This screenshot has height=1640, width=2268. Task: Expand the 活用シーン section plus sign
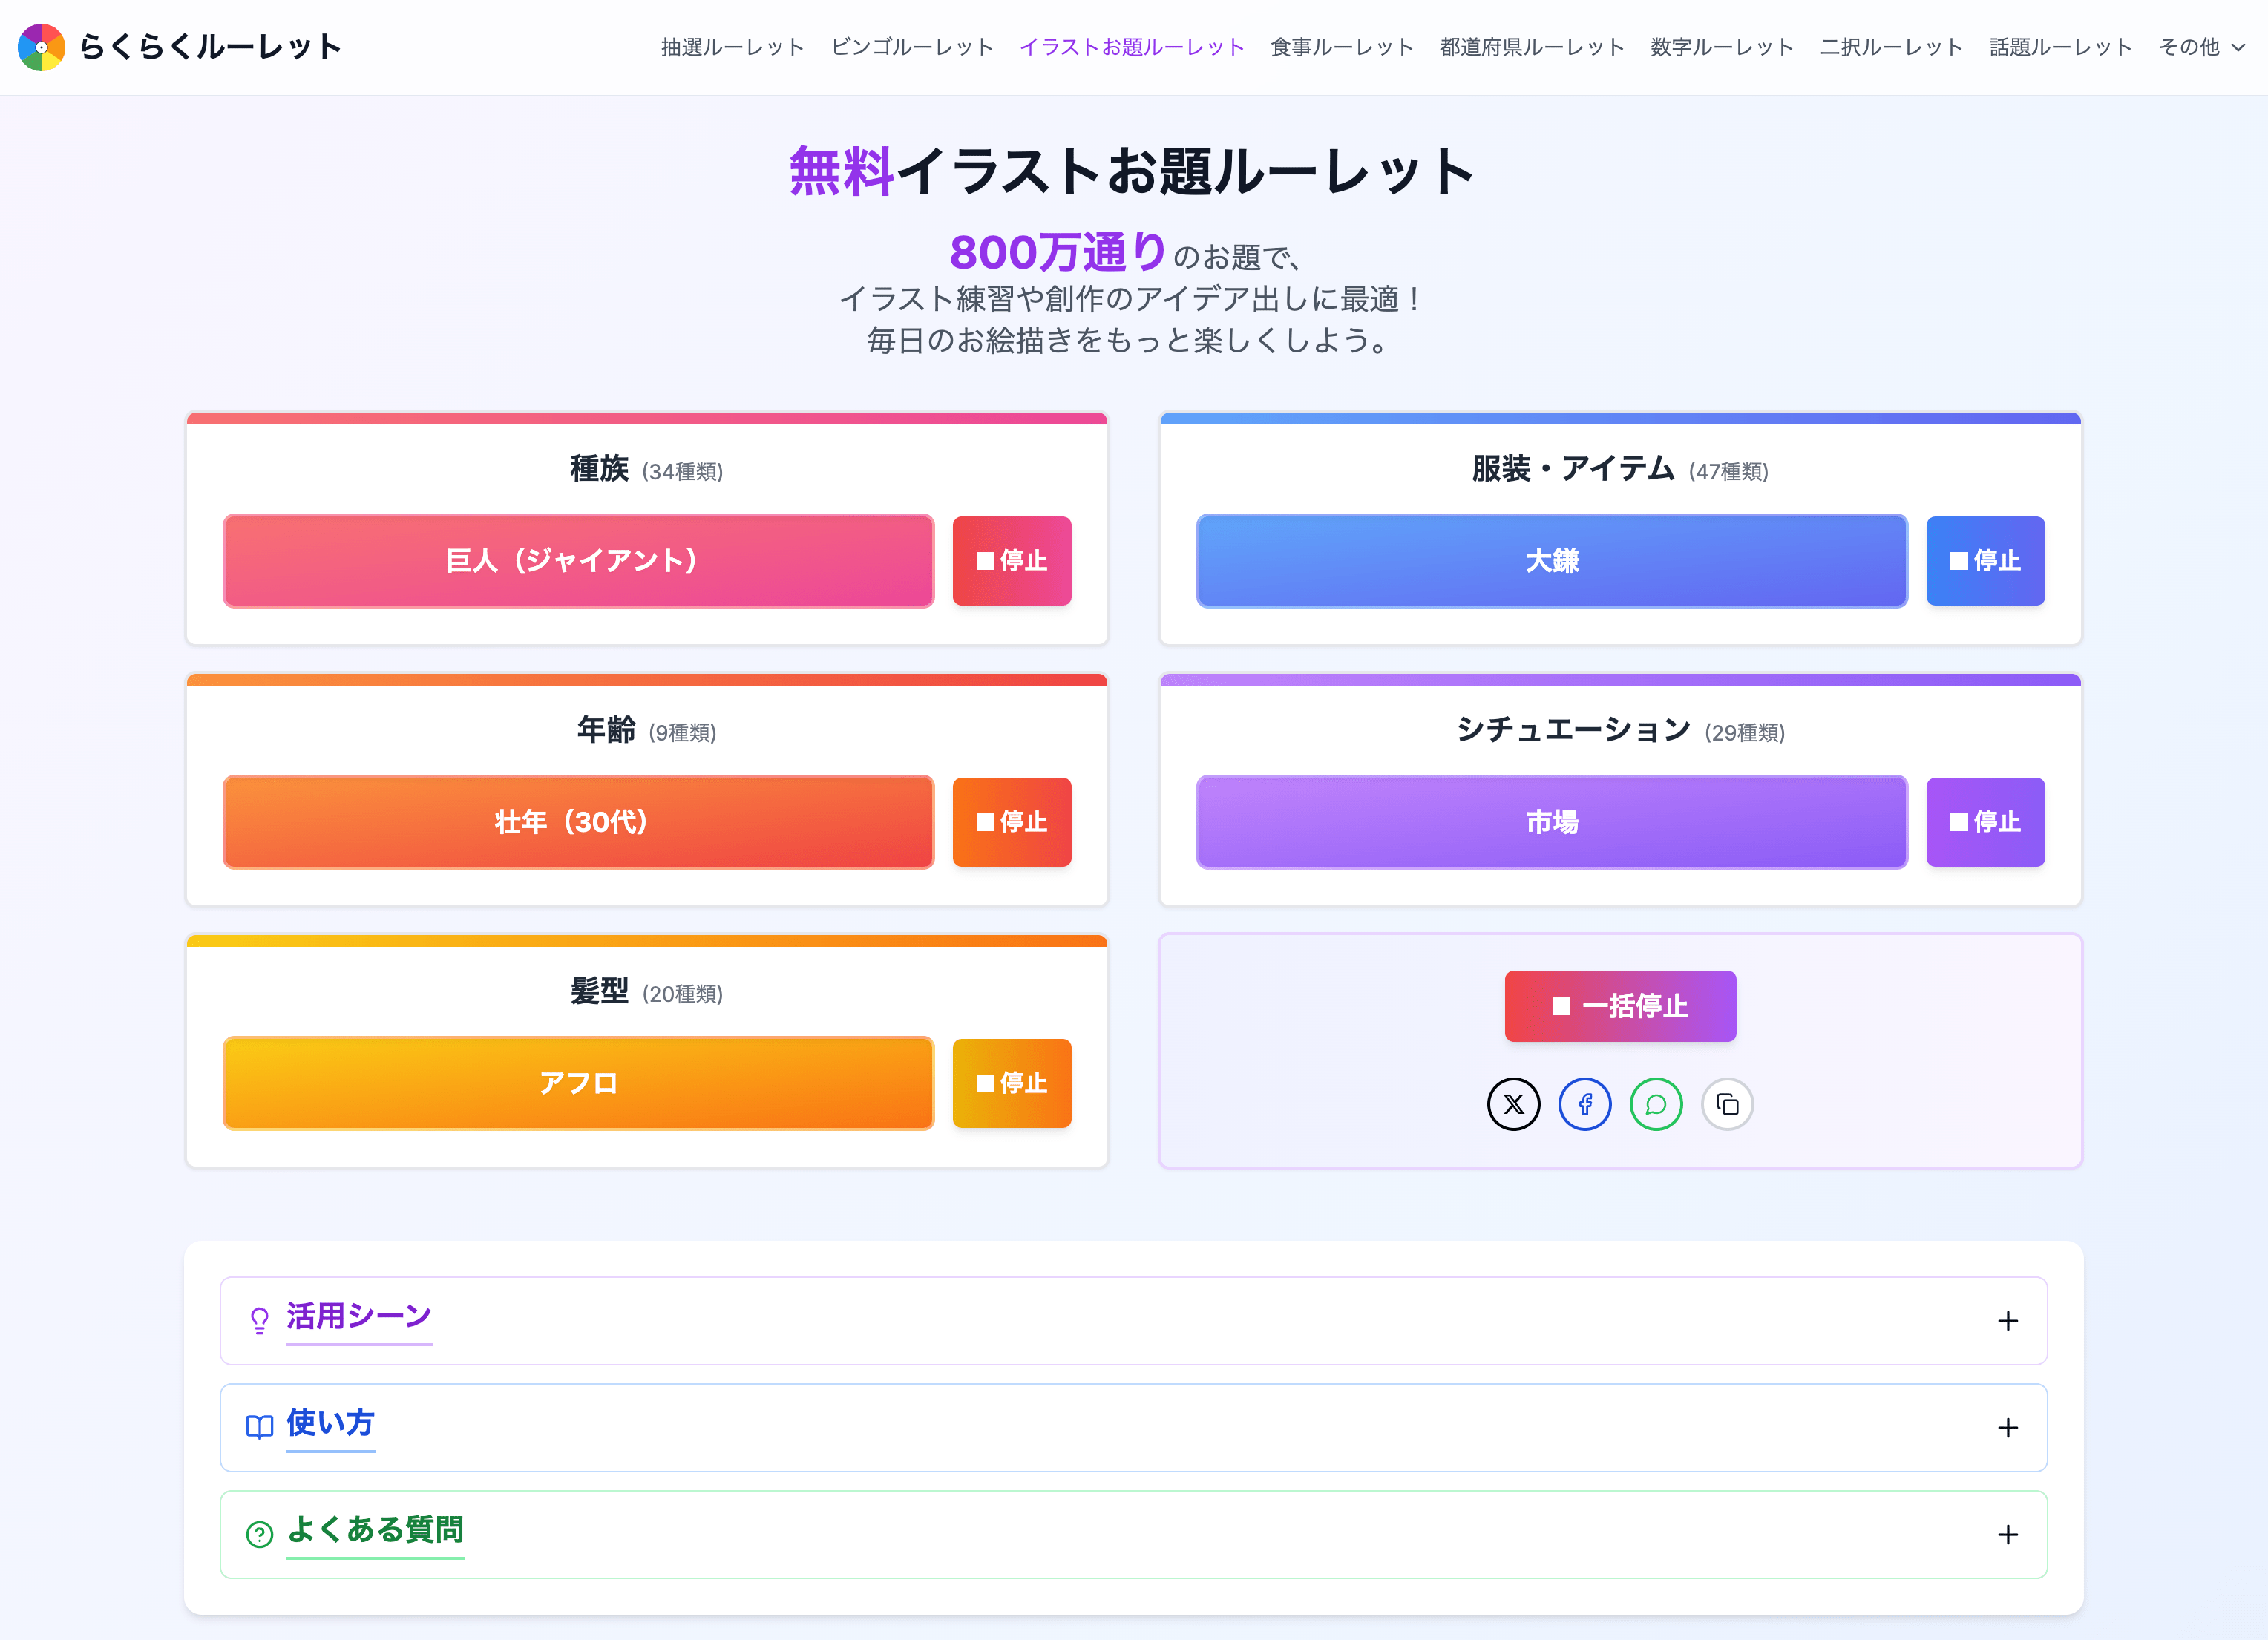2007,1321
